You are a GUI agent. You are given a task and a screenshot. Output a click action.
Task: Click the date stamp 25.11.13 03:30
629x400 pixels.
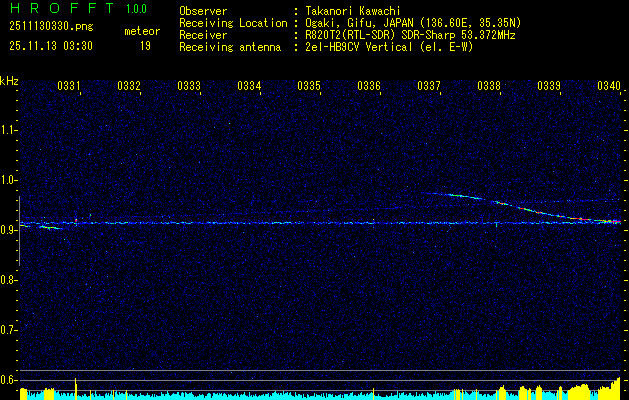coord(51,46)
